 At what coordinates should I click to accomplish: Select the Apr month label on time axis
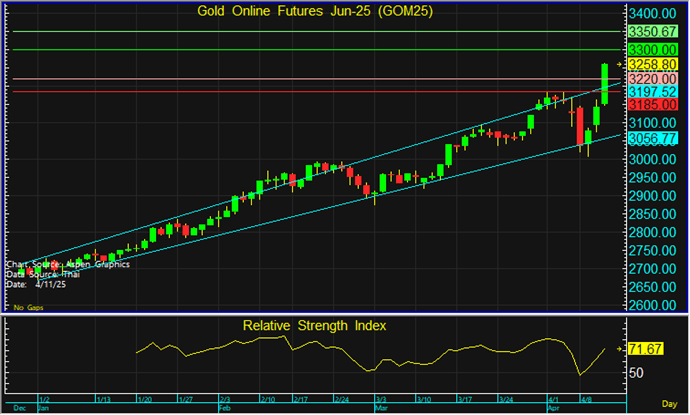coord(553,409)
